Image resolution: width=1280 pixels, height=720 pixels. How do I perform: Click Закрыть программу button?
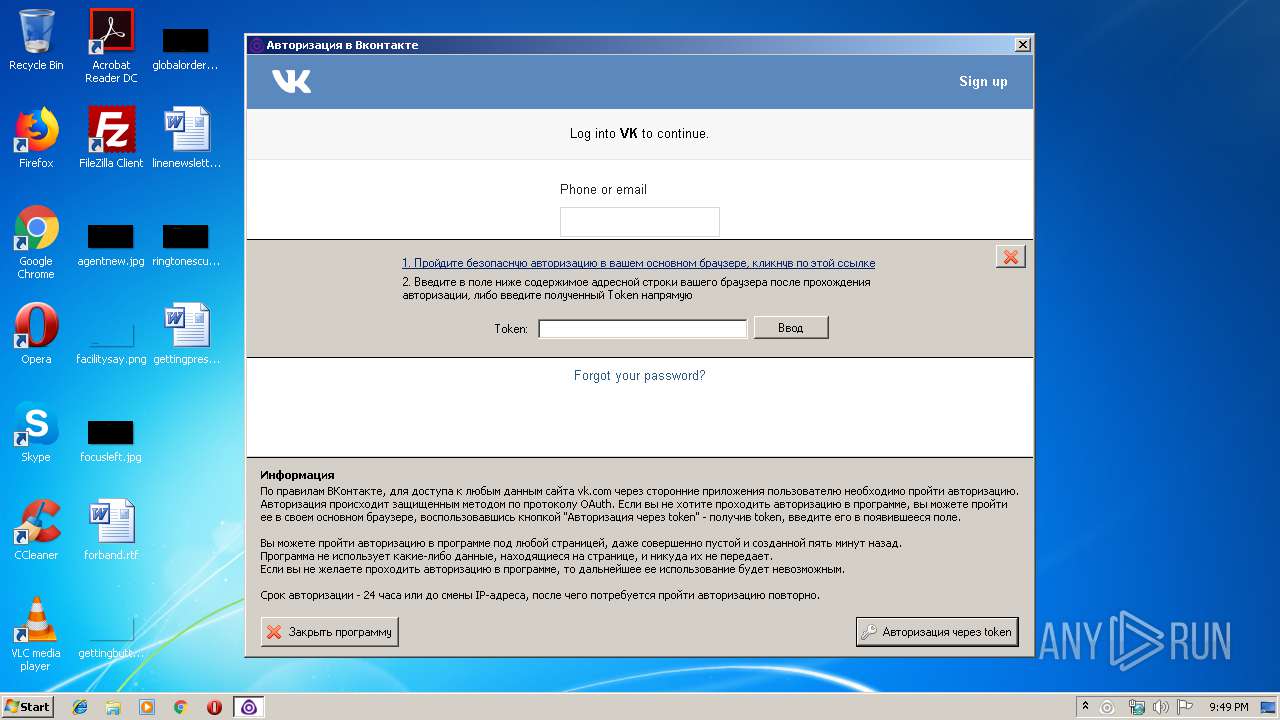[330, 632]
